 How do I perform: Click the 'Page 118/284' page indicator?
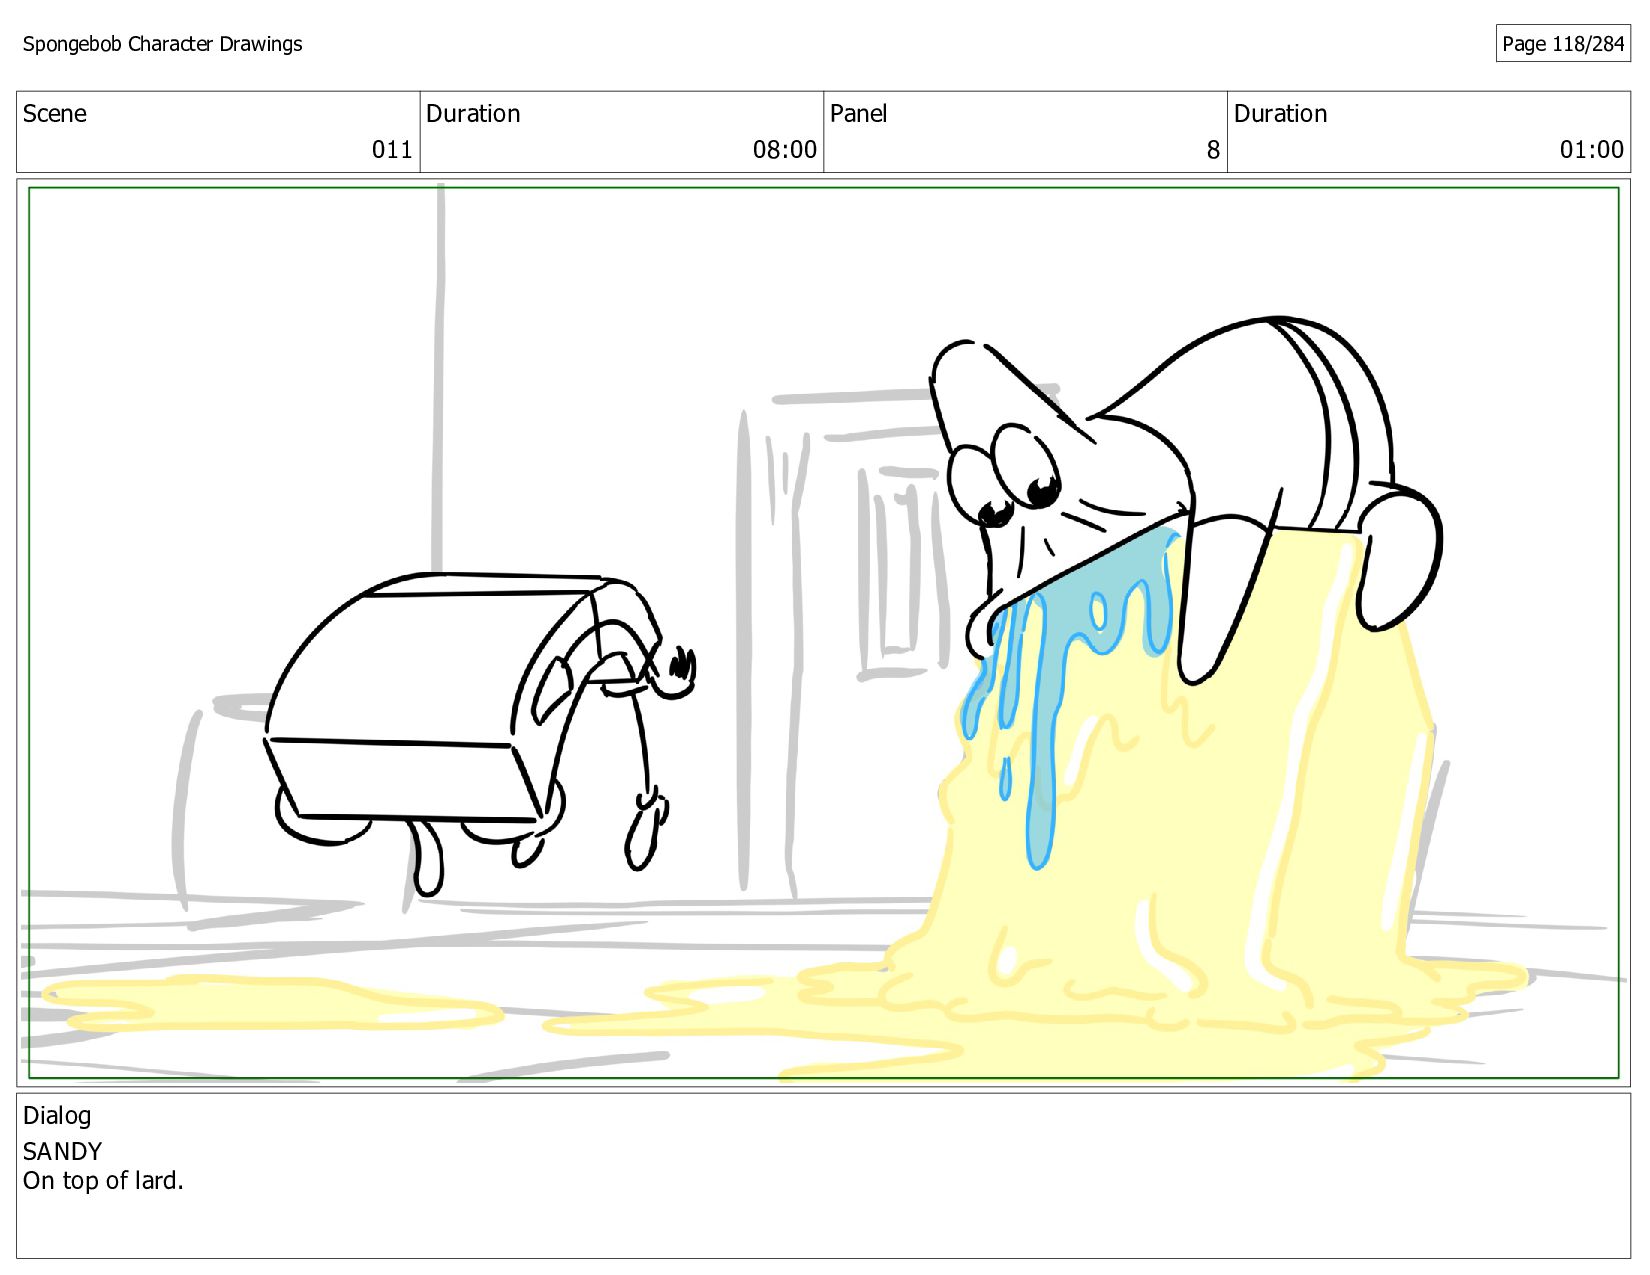[x=1563, y=44]
